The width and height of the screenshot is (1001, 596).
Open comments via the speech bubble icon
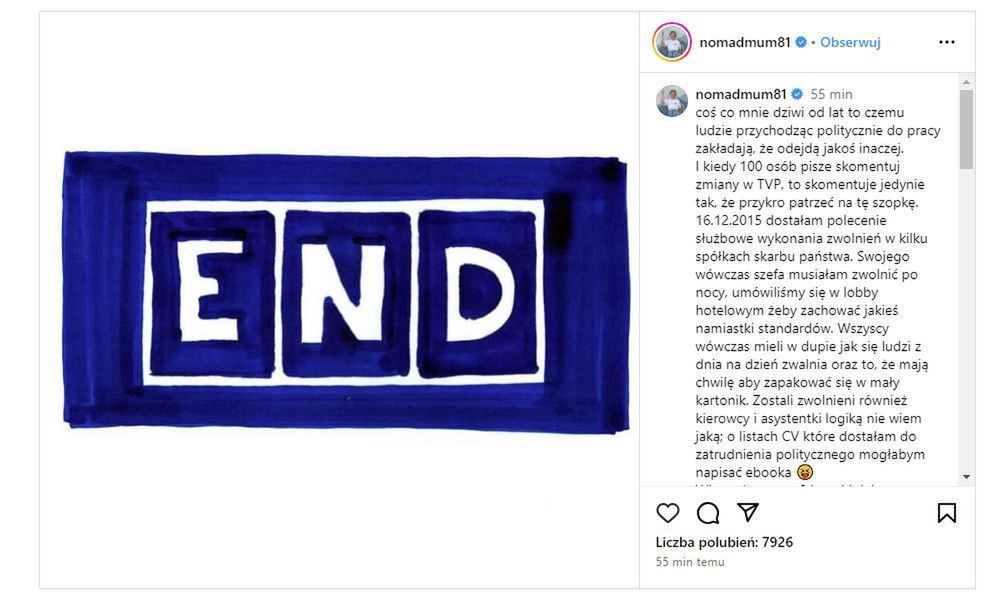point(708,513)
